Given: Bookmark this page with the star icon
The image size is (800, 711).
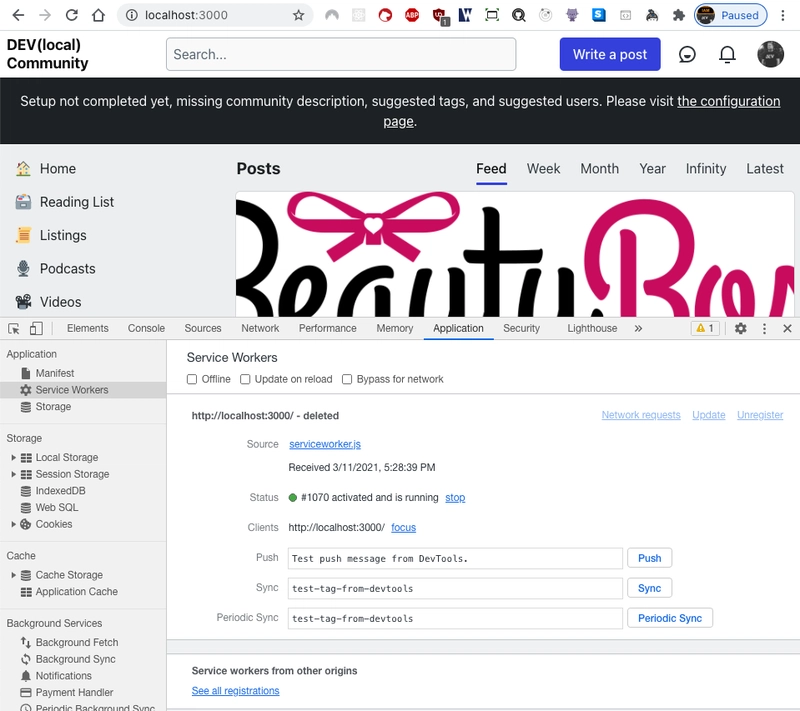Looking at the screenshot, I should point(298,15).
